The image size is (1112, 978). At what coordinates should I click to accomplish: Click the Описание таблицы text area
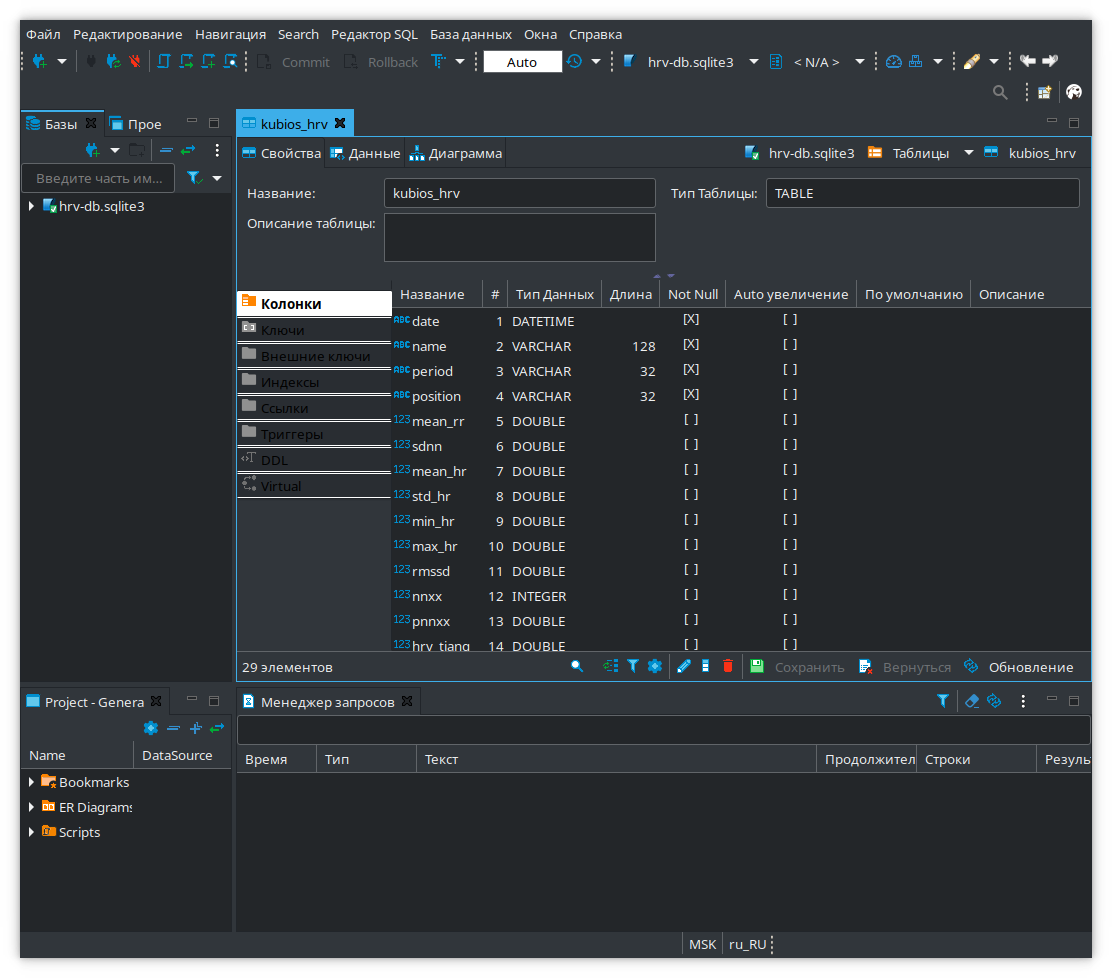pyautogui.click(x=520, y=238)
